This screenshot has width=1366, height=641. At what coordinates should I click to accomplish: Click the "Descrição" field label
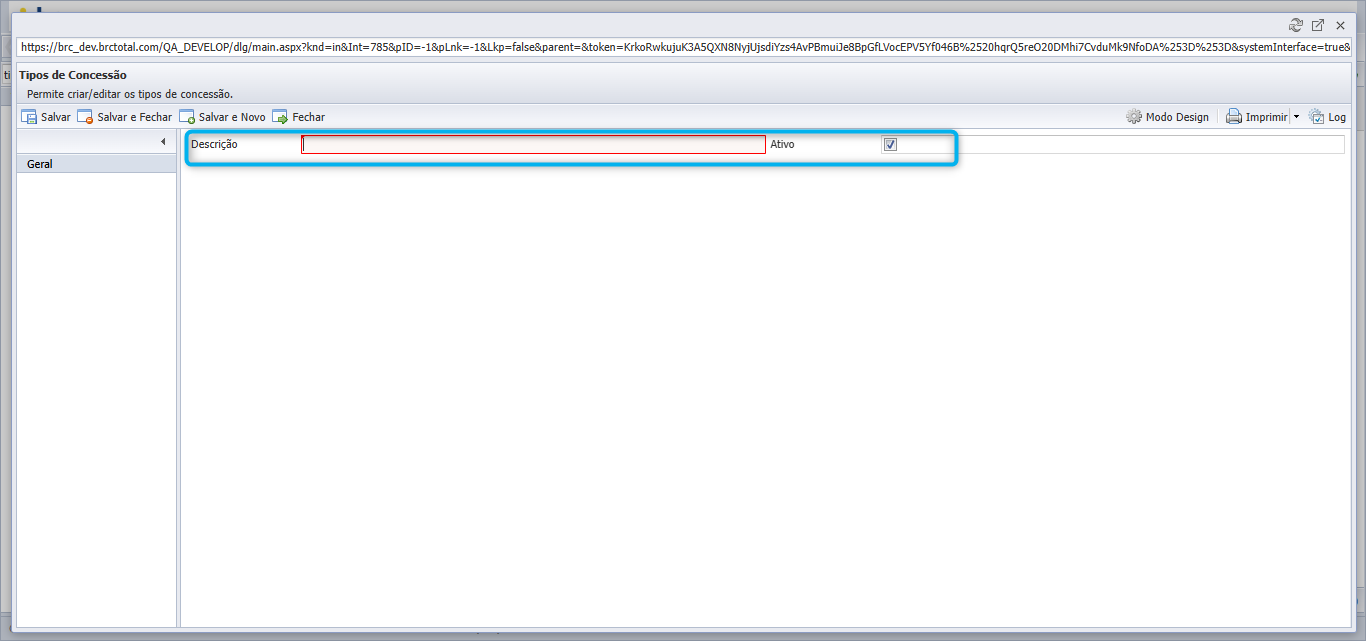point(214,144)
